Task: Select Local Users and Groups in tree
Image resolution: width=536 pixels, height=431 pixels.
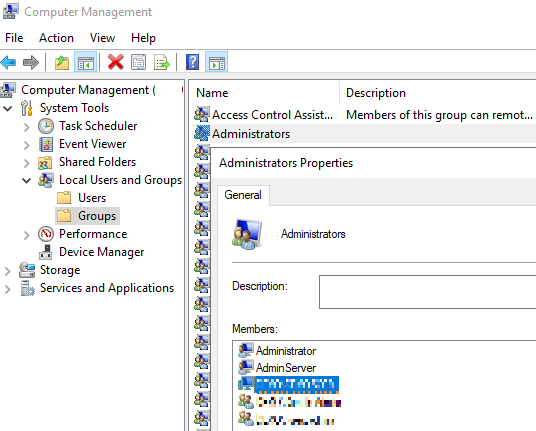Action: coord(120,180)
